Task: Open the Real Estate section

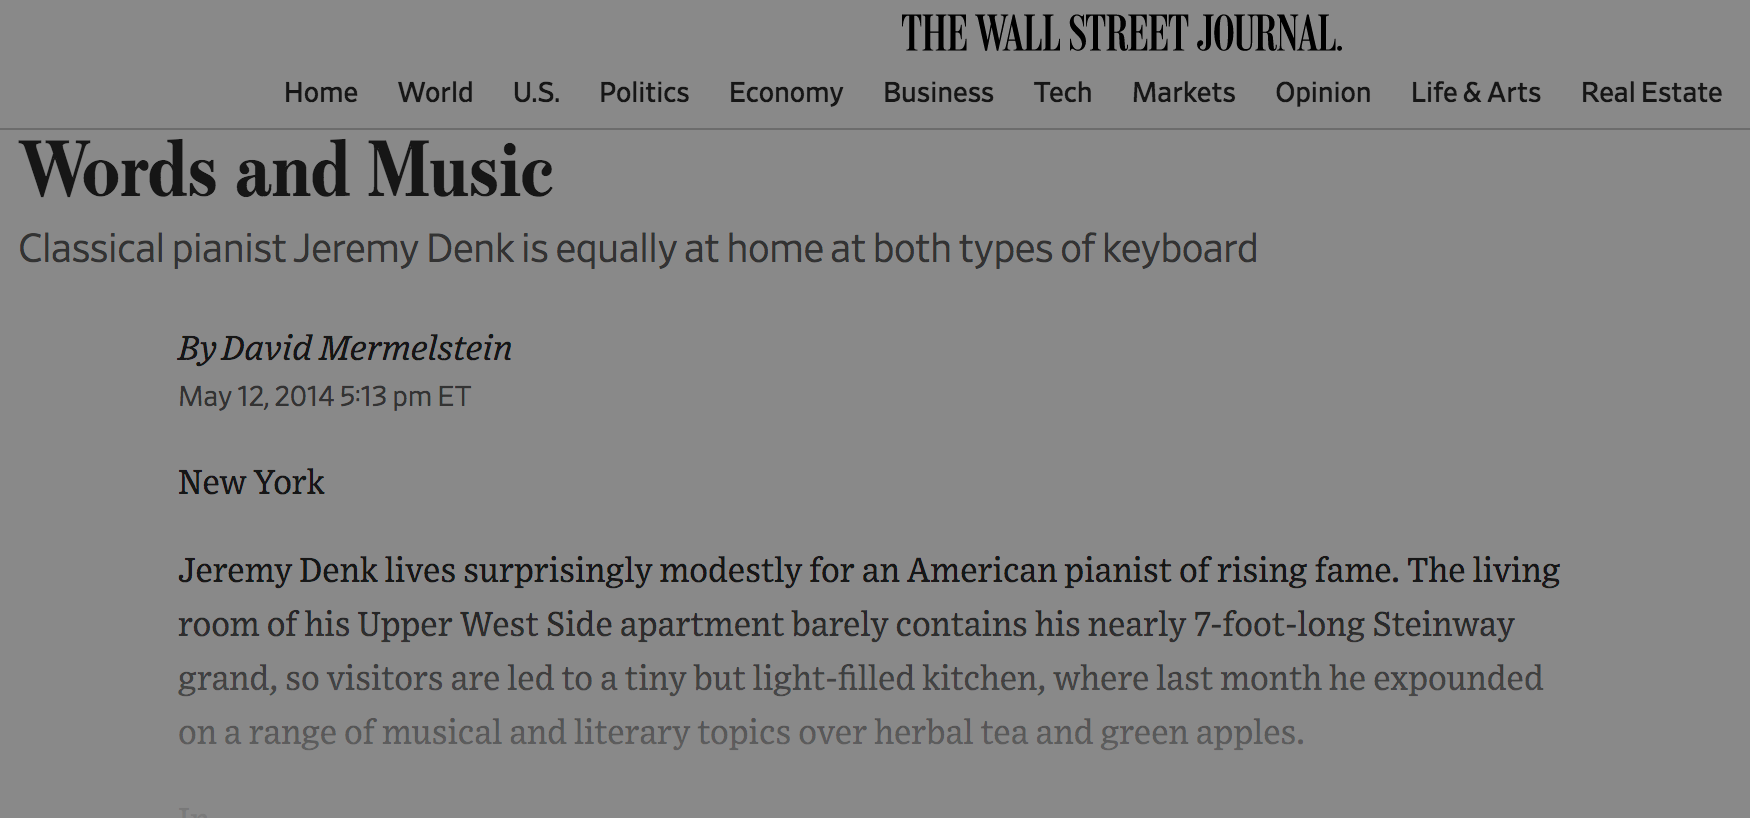Action: click(x=1651, y=93)
